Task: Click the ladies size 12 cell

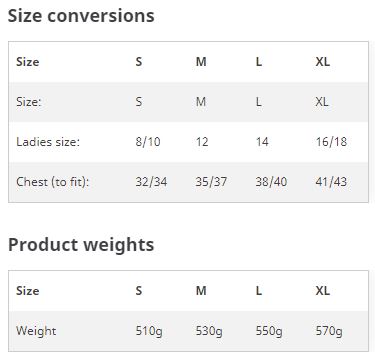Action: coord(202,142)
